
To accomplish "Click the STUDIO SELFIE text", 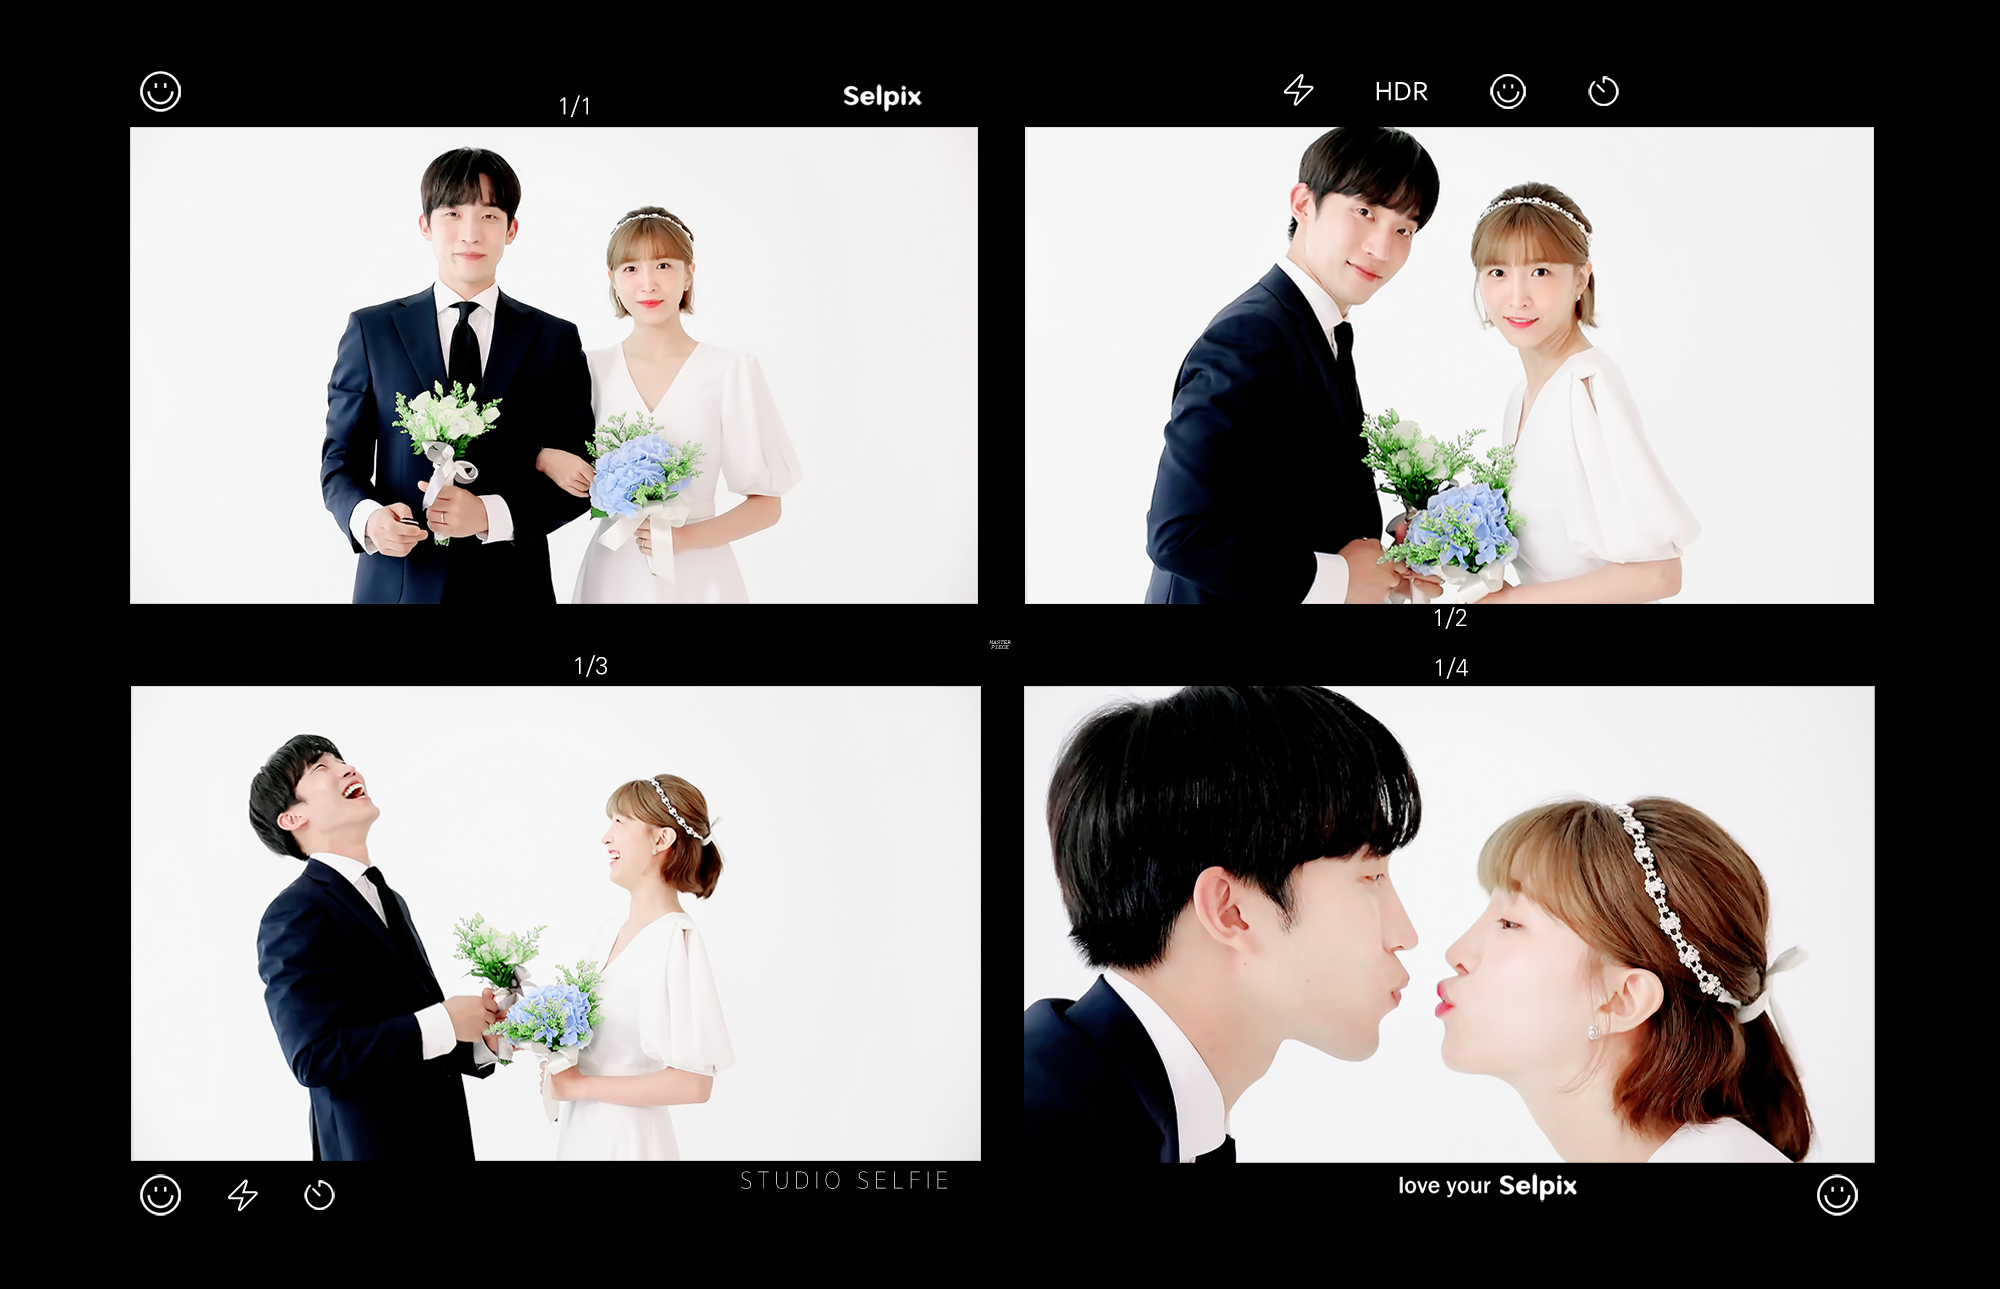I will click(844, 1181).
